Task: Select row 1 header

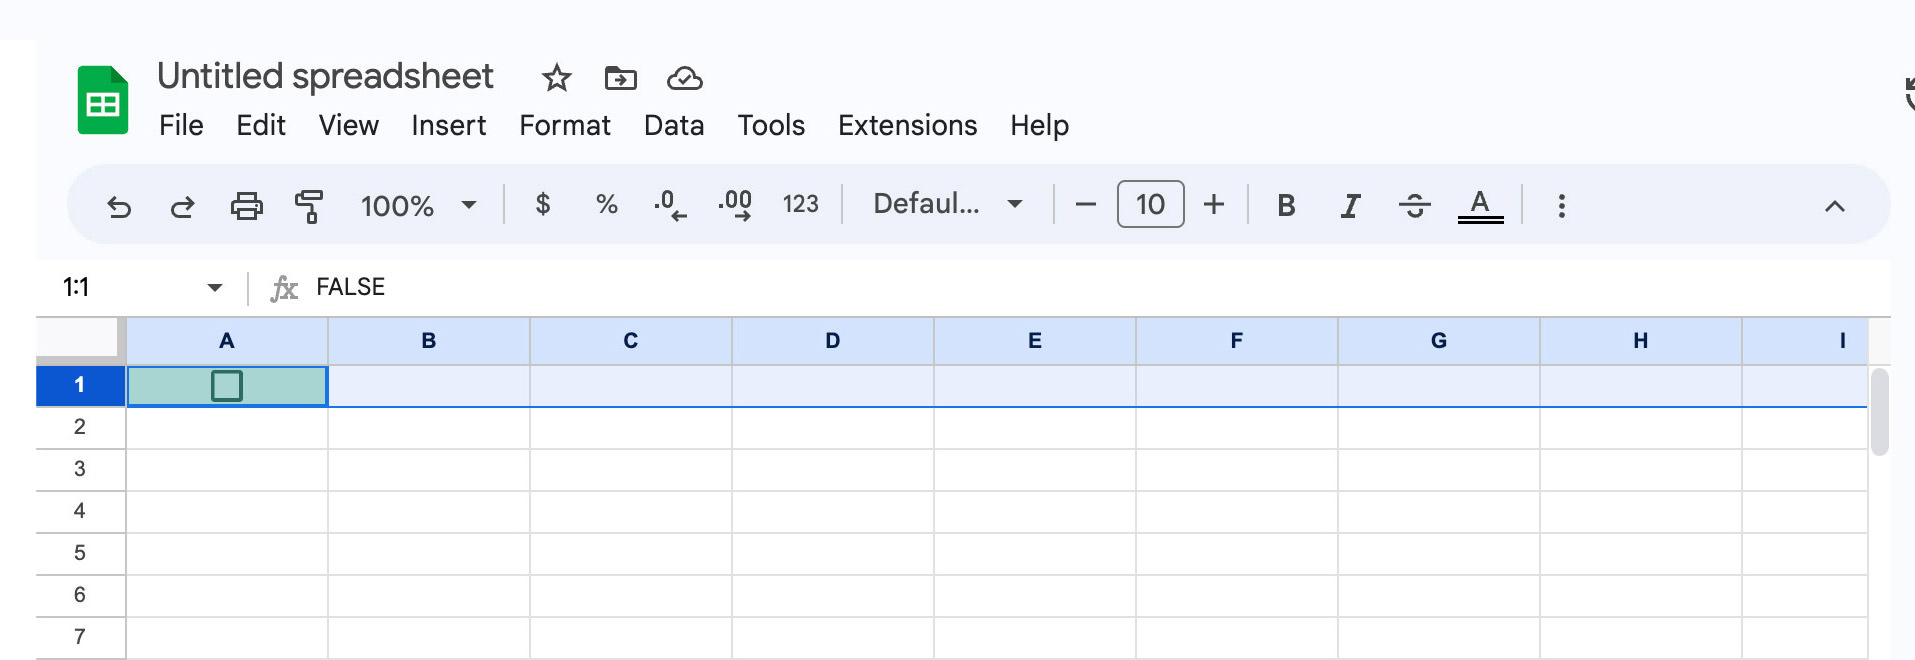Action: pyautogui.click(x=80, y=386)
